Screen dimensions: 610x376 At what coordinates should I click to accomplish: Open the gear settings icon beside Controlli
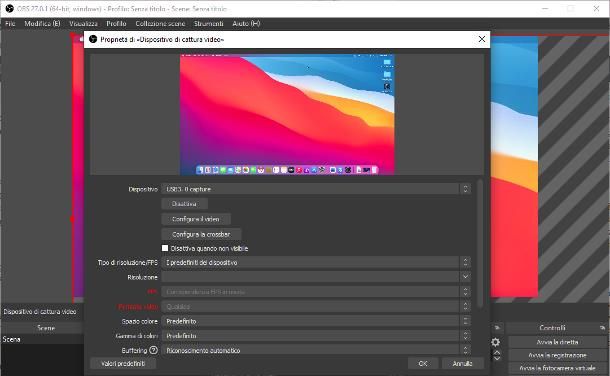[495, 342]
